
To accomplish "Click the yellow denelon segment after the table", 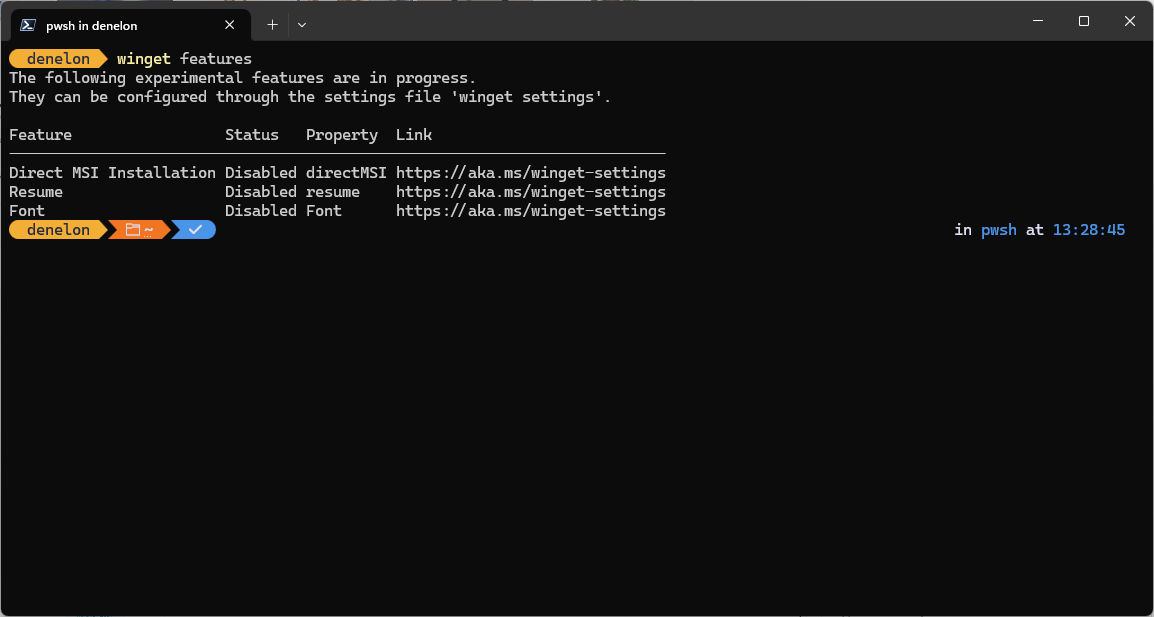I will [57, 229].
